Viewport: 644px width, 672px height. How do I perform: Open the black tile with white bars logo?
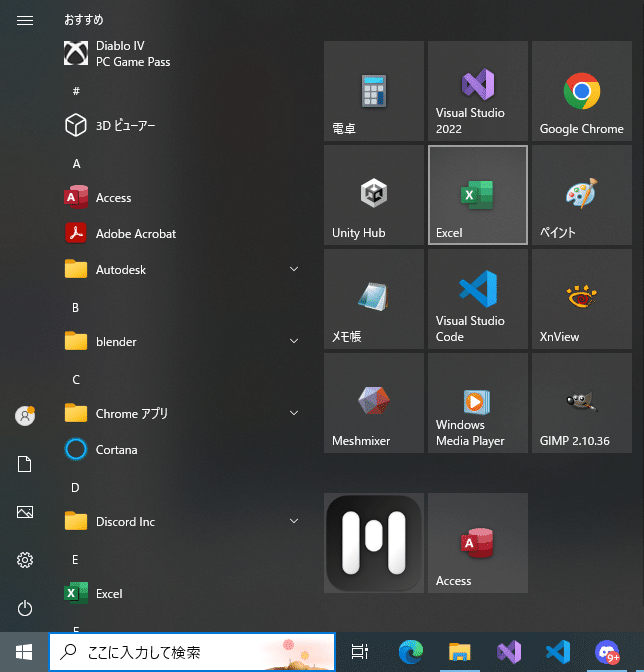click(374, 543)
